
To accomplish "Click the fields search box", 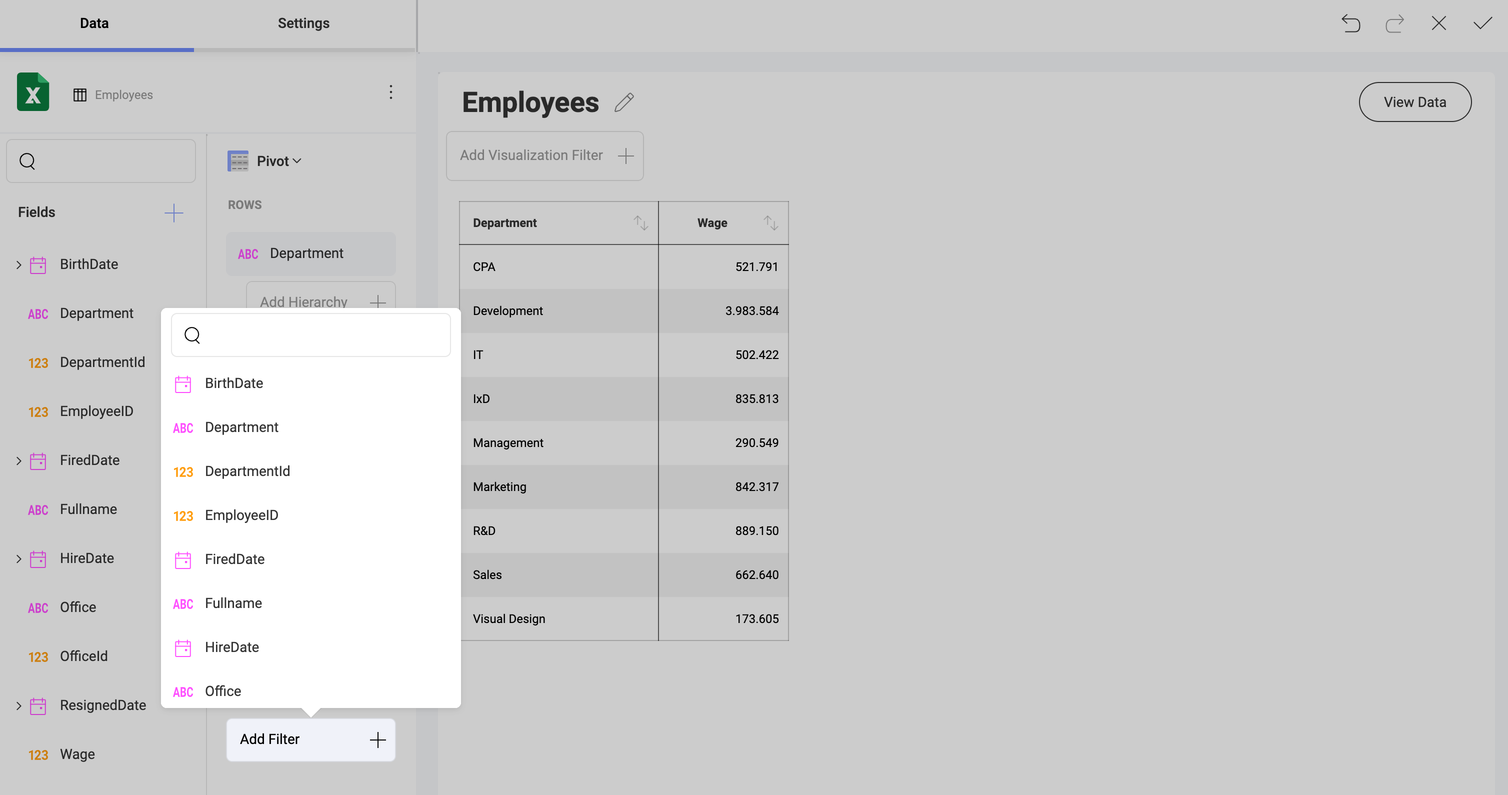I will 101,161.
